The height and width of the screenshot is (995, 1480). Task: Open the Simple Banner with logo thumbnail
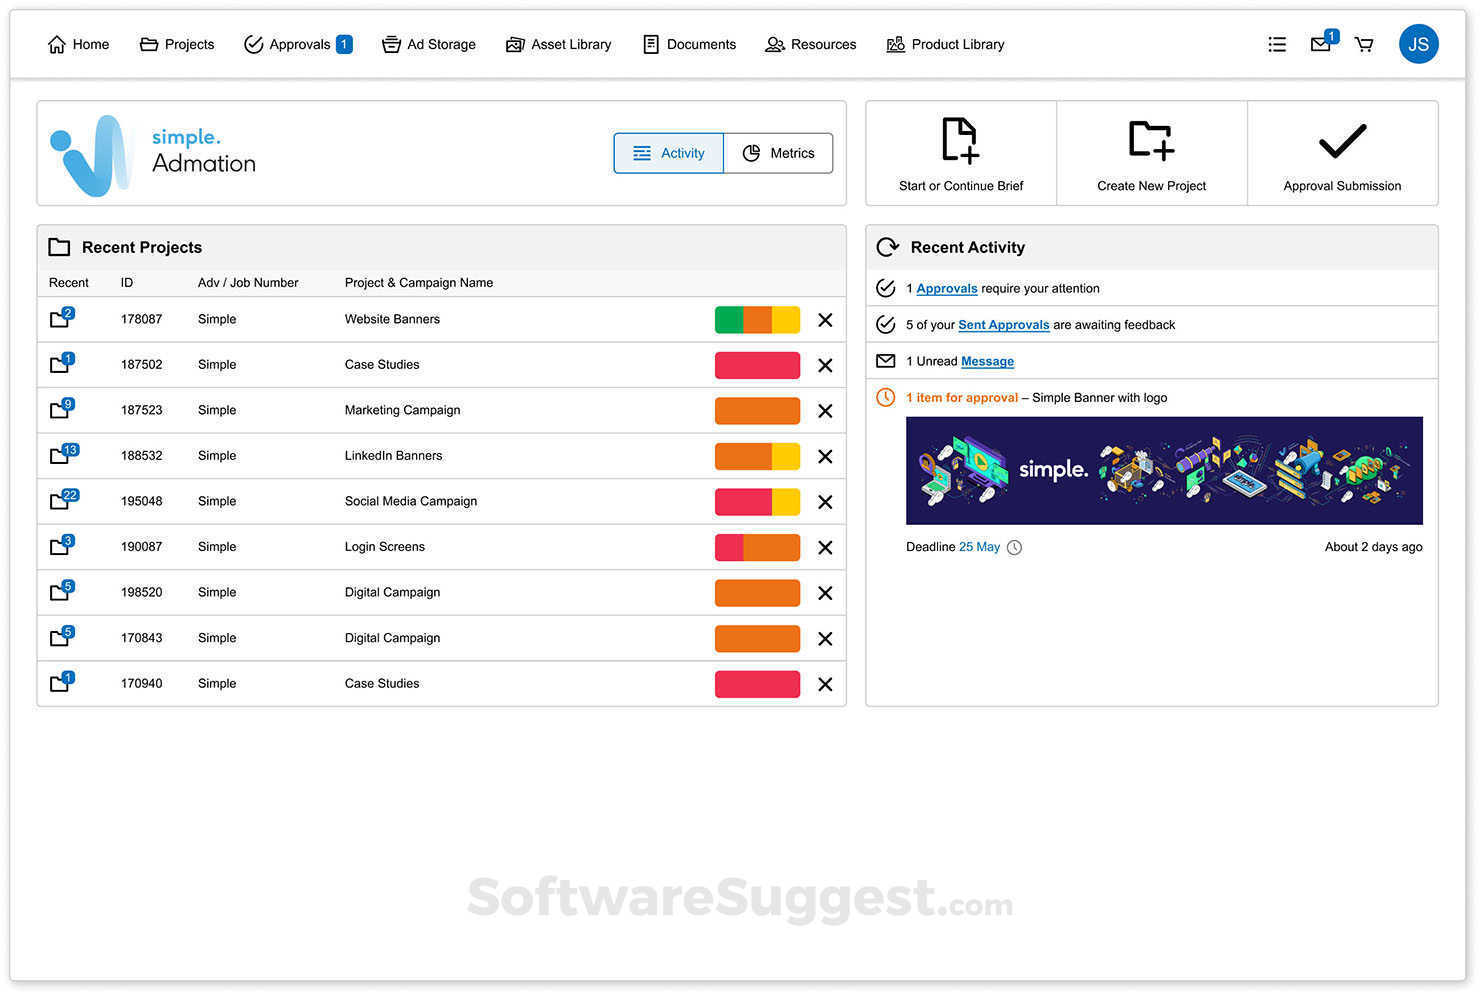1164,471
